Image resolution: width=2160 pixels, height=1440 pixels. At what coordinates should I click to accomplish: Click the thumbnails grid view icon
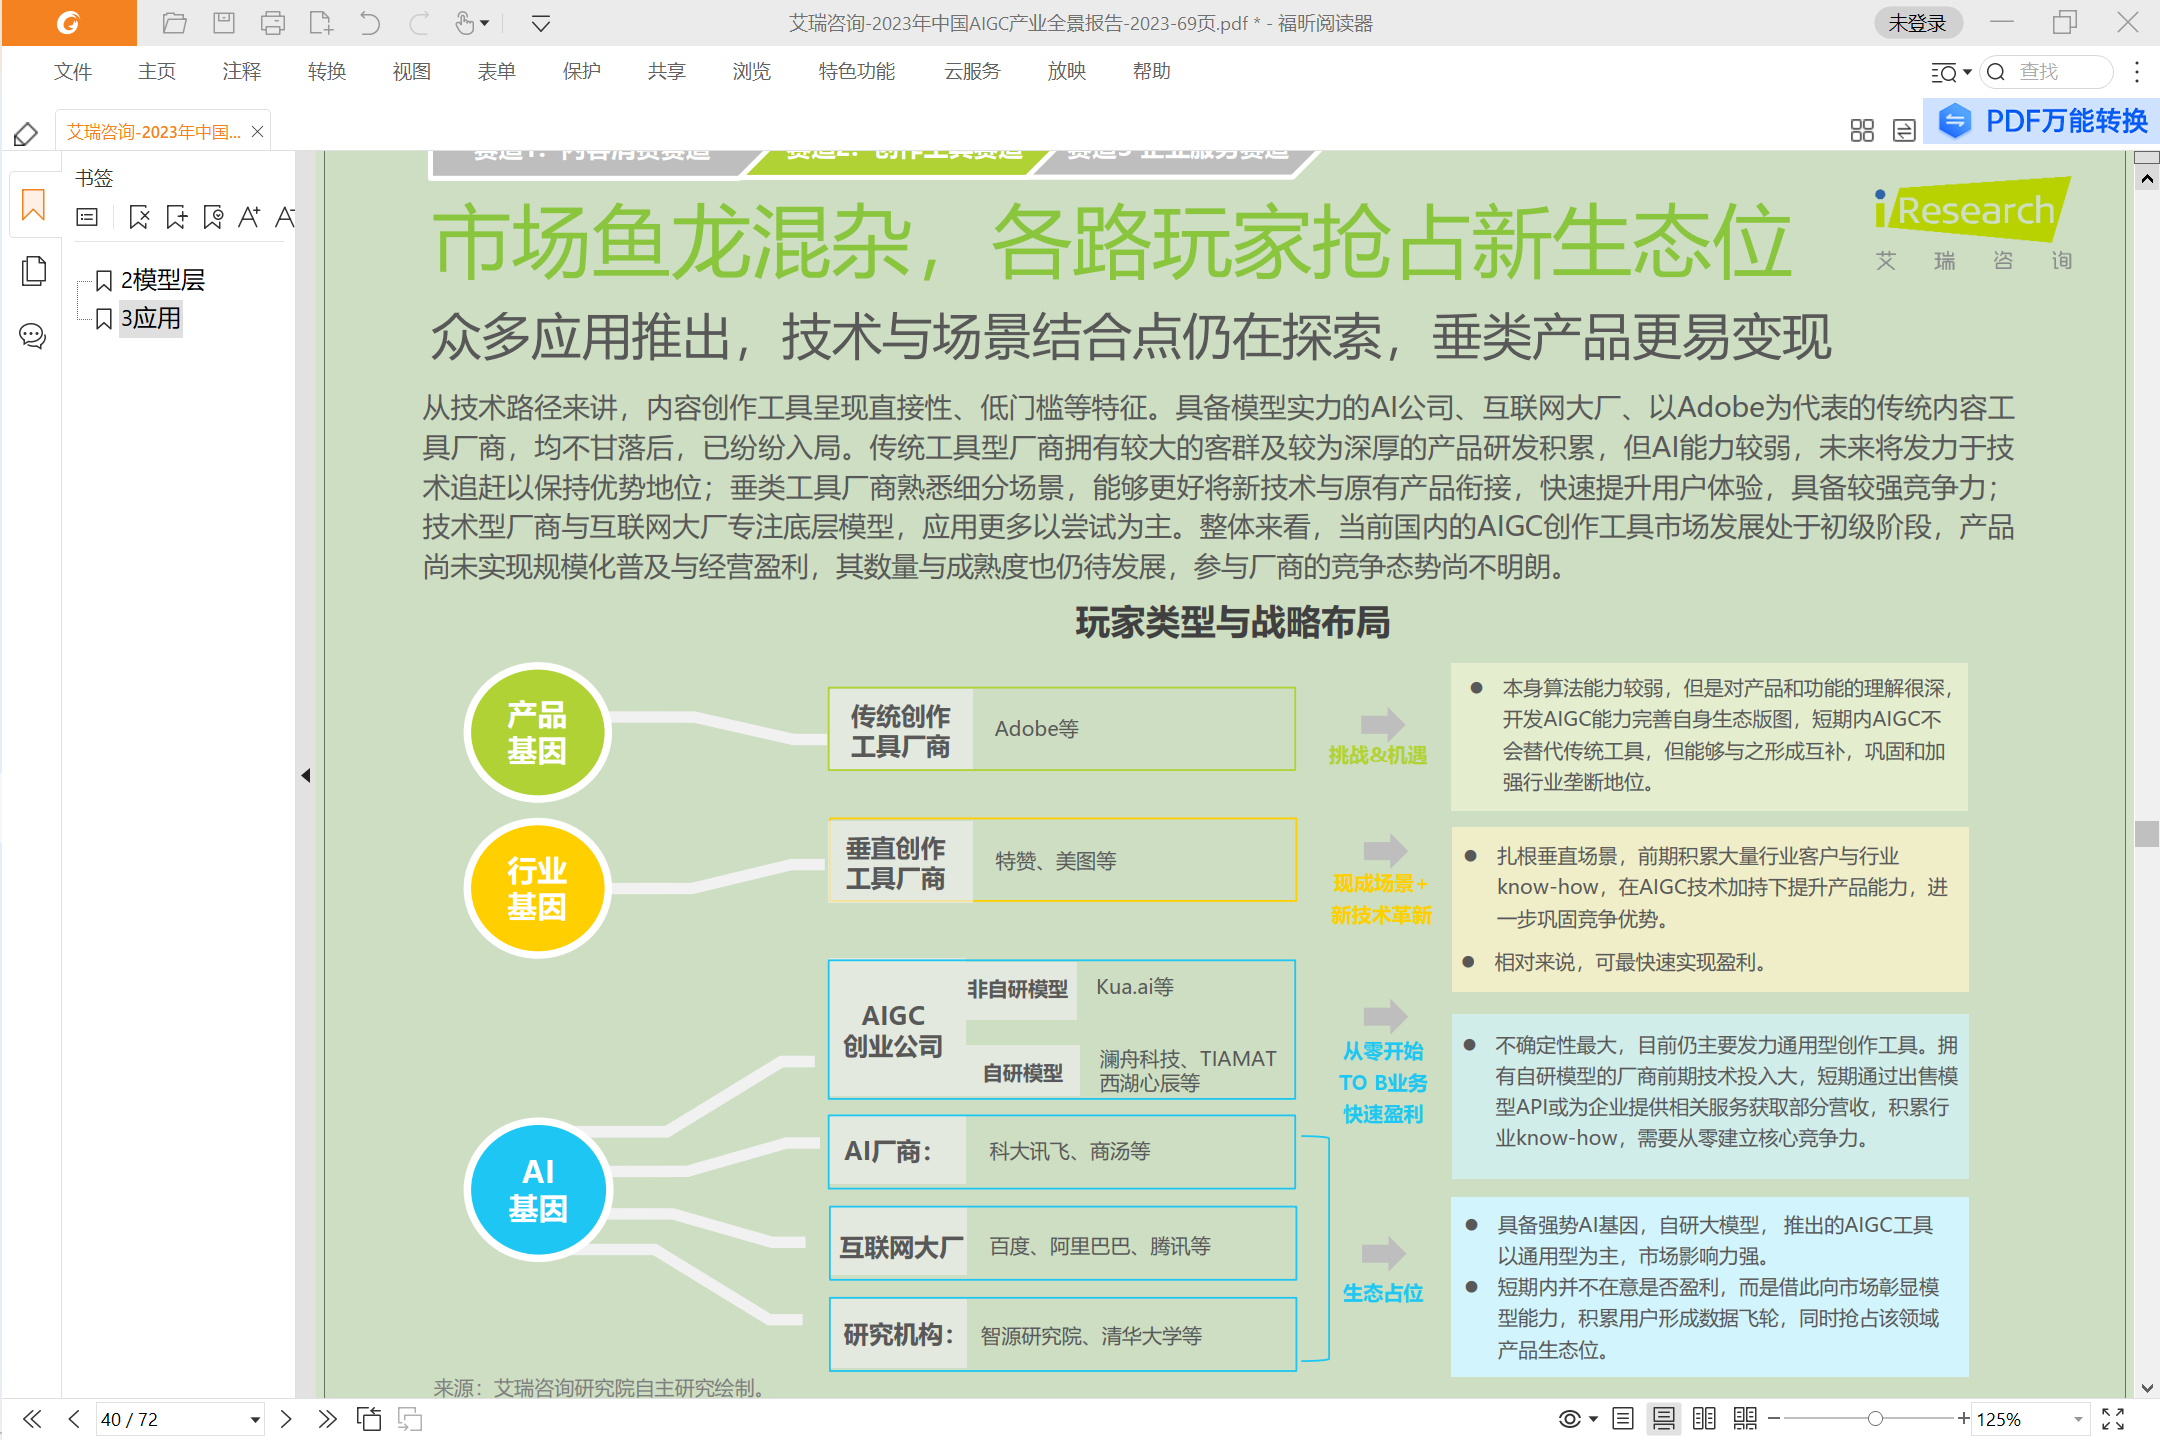click(x=1862, y=131)
